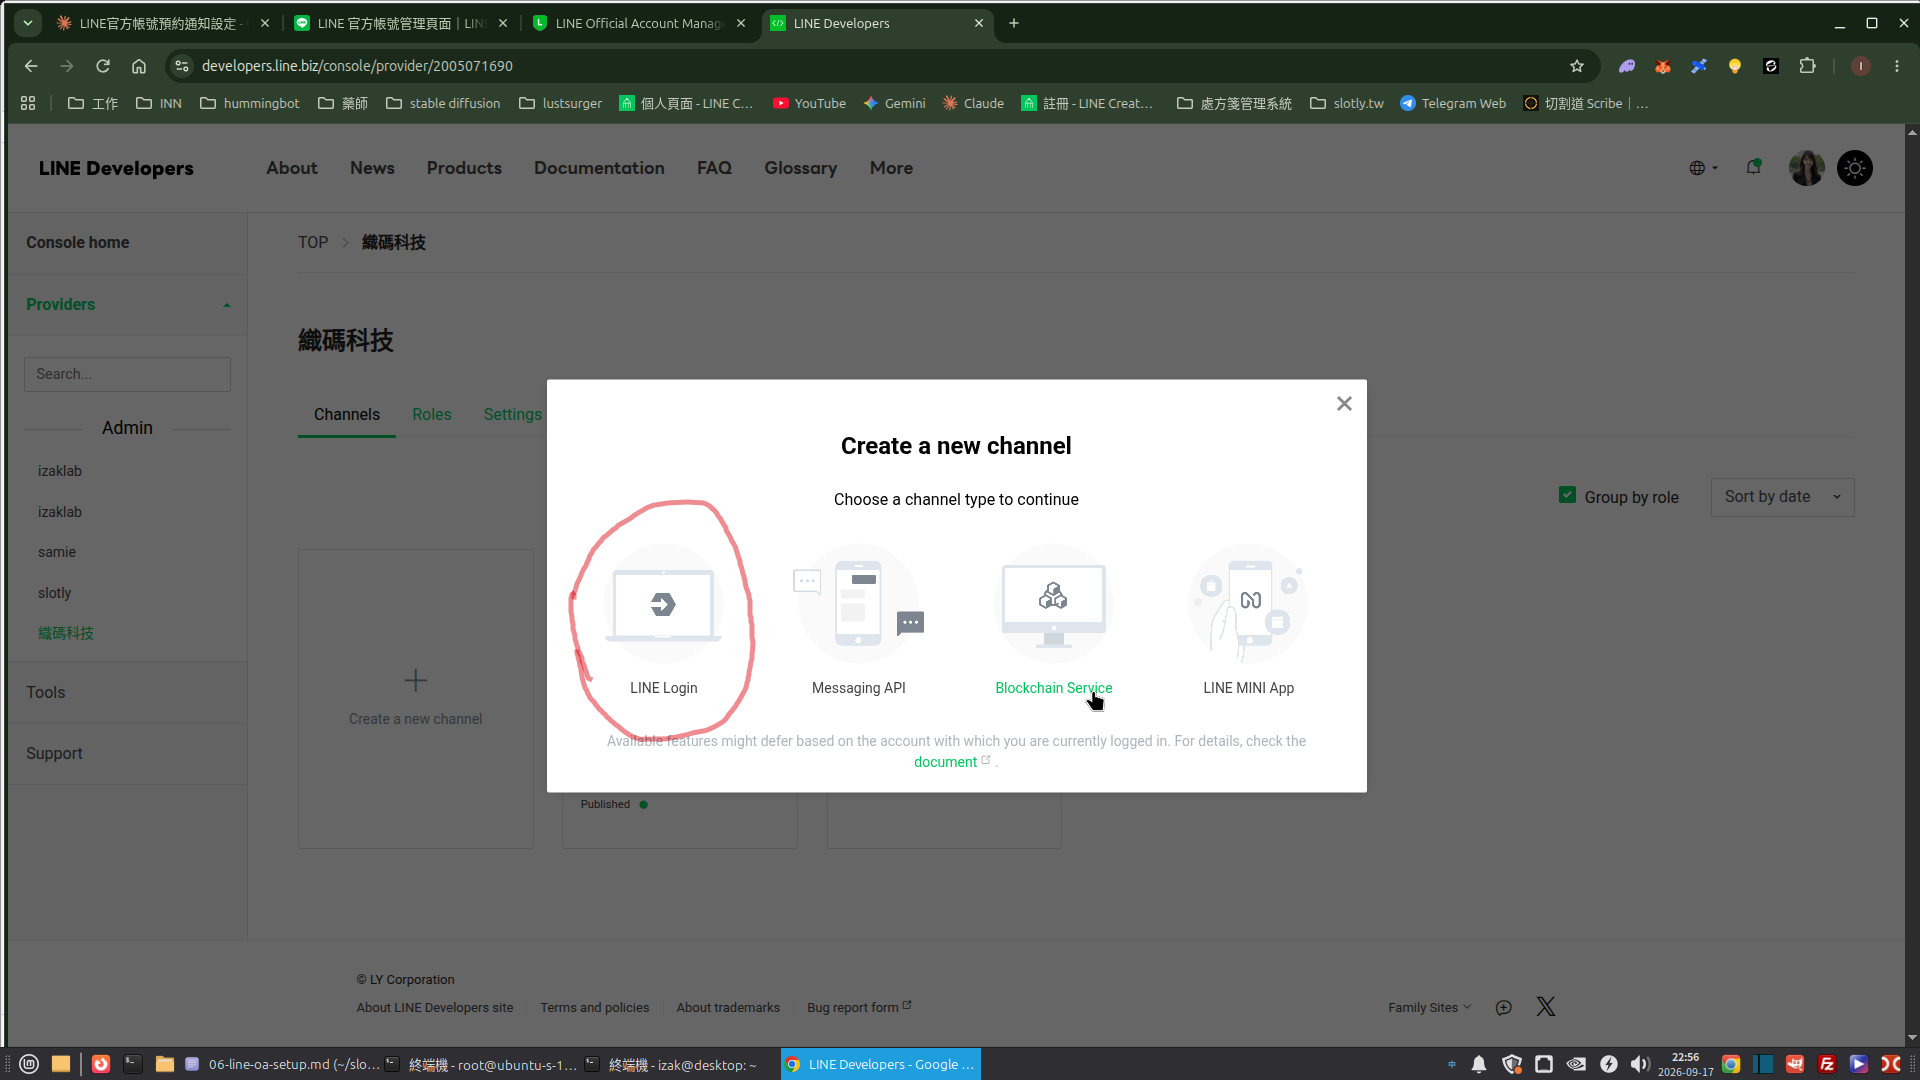Open the Chrome extensions puzzle icon

pyautogui.click(x=1807, y=66)
